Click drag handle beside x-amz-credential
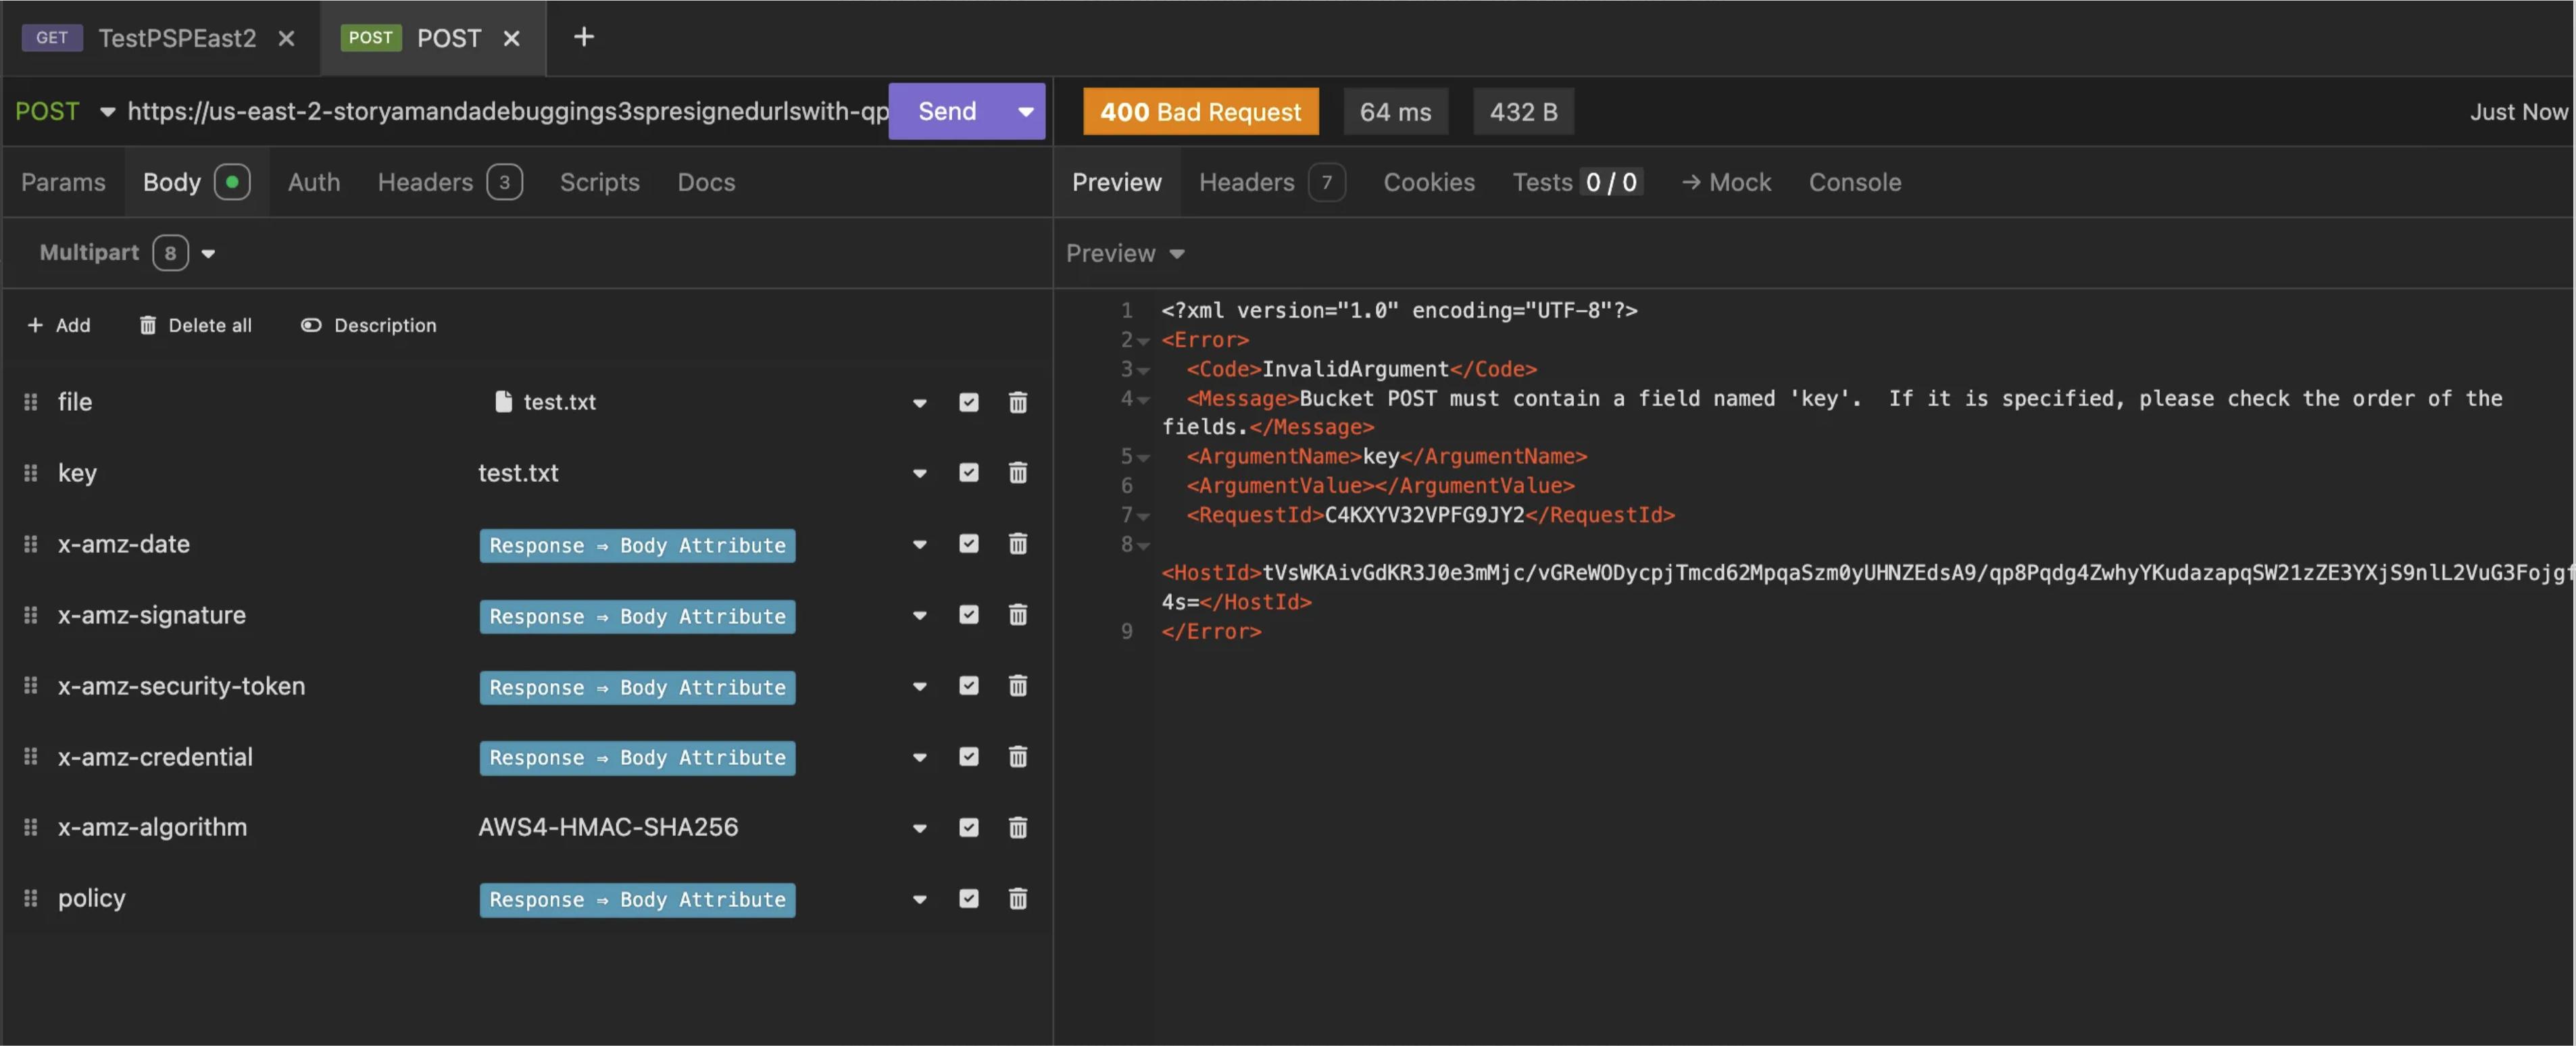2576x1046 pixels. (31, 756)
